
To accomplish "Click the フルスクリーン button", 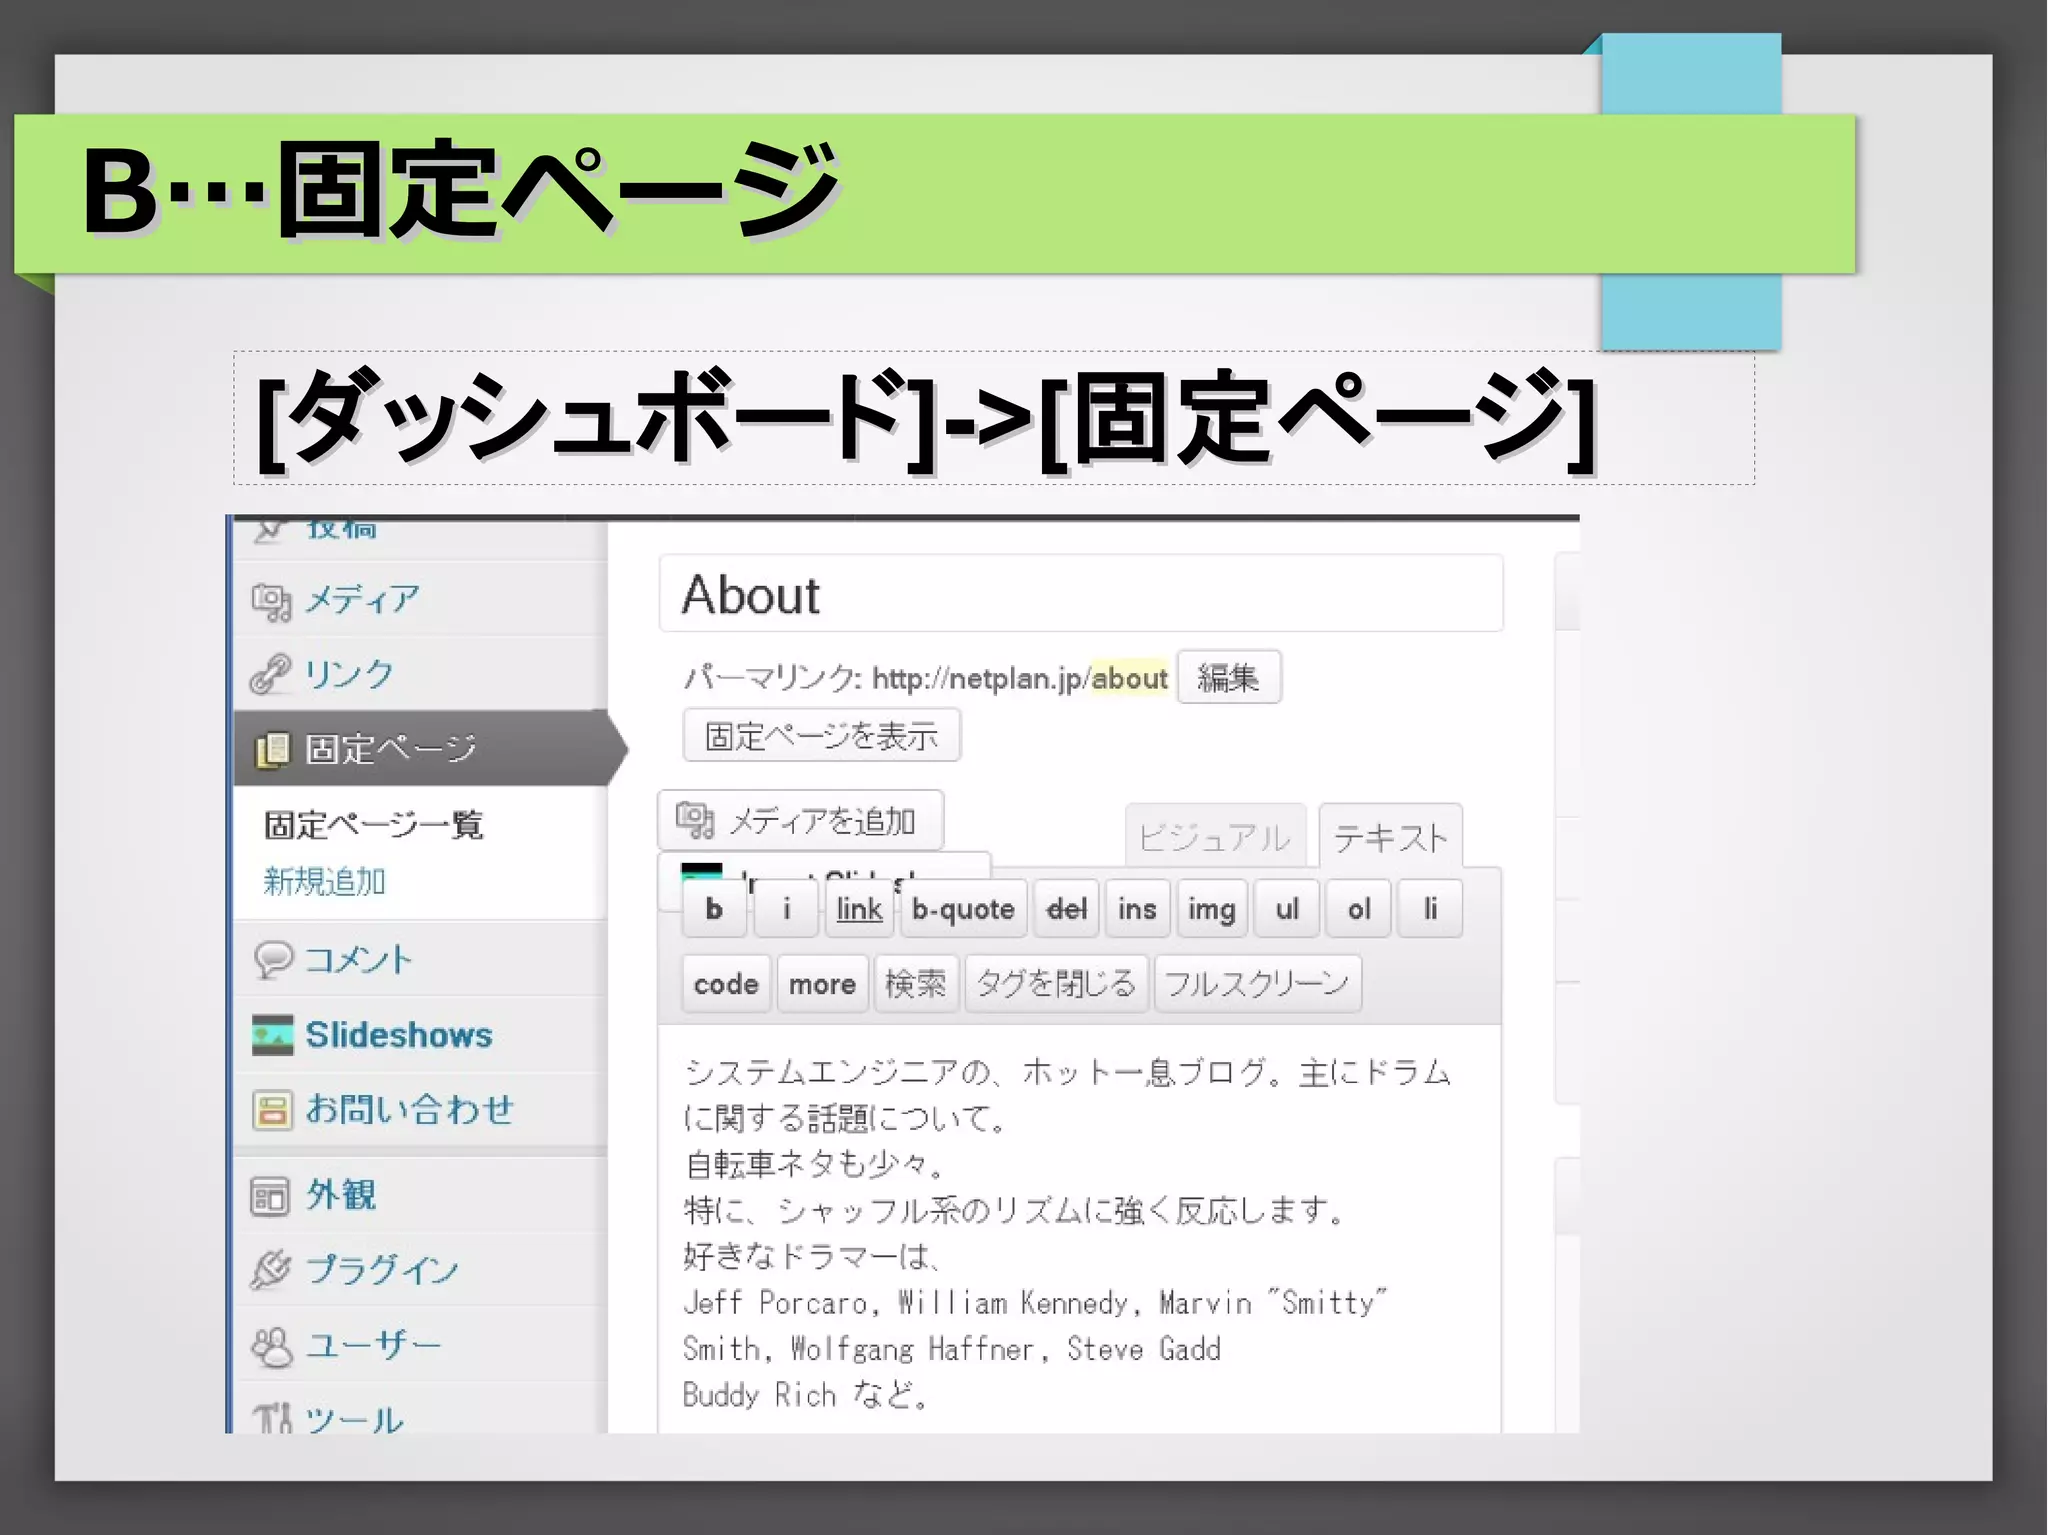I will 1258,984.
